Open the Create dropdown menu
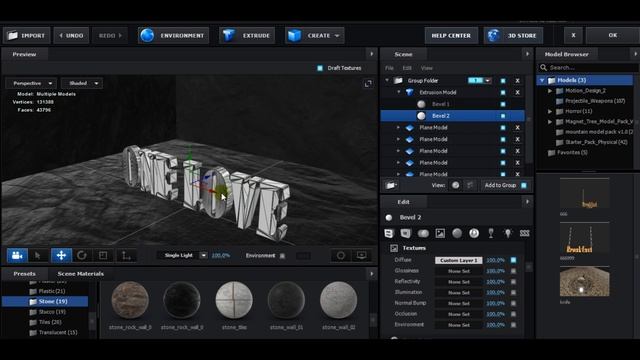The image size is (640, 360). [x=314, y=36]
